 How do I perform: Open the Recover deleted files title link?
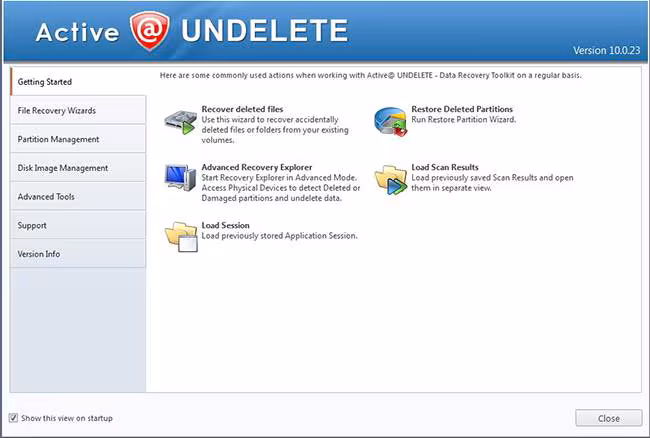(242, 109)
